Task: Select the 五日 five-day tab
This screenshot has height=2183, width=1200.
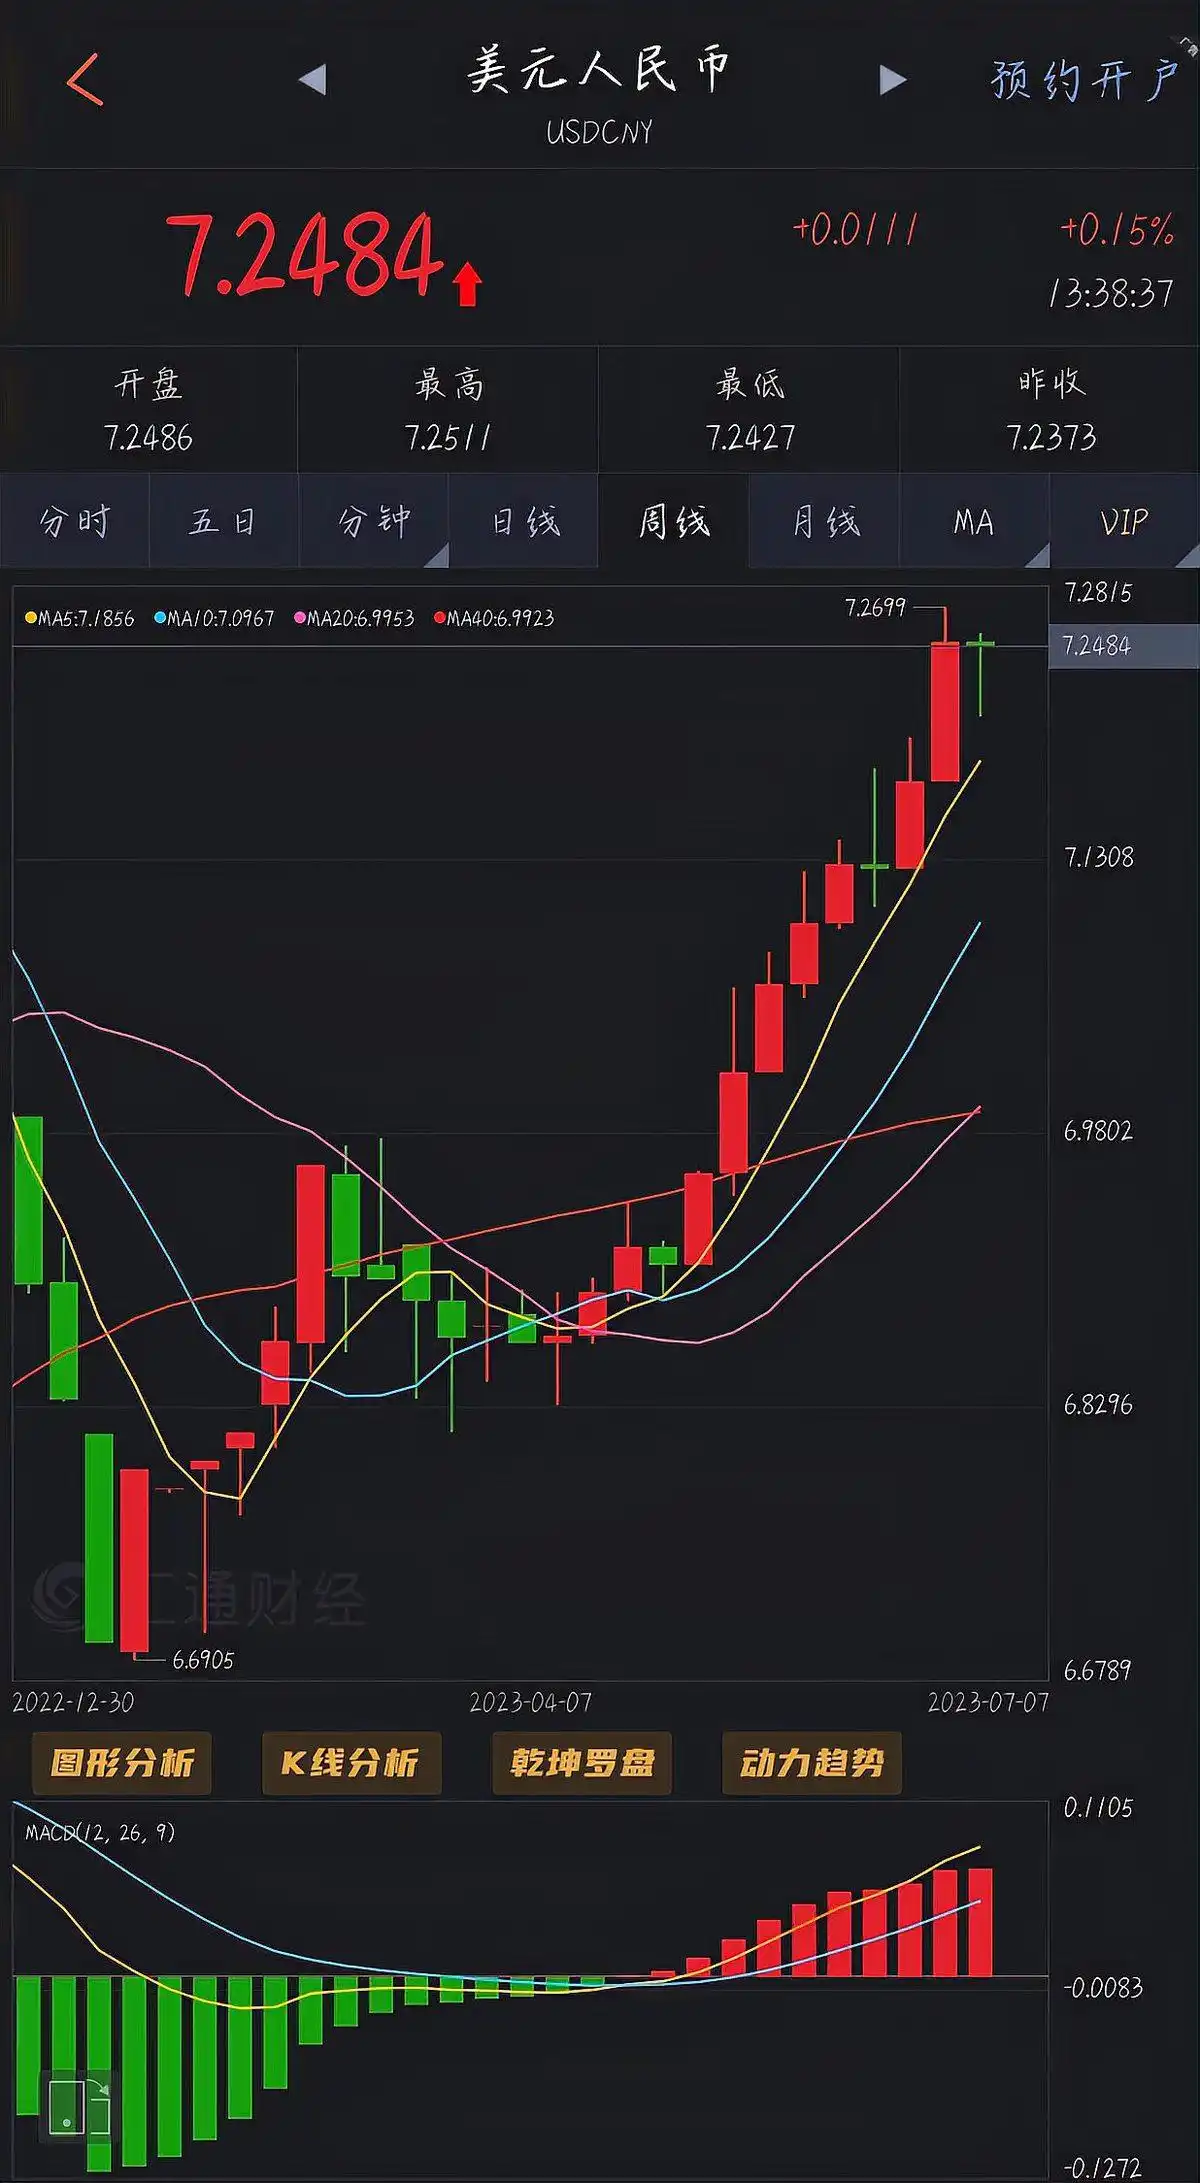Action: coord(223,521)
